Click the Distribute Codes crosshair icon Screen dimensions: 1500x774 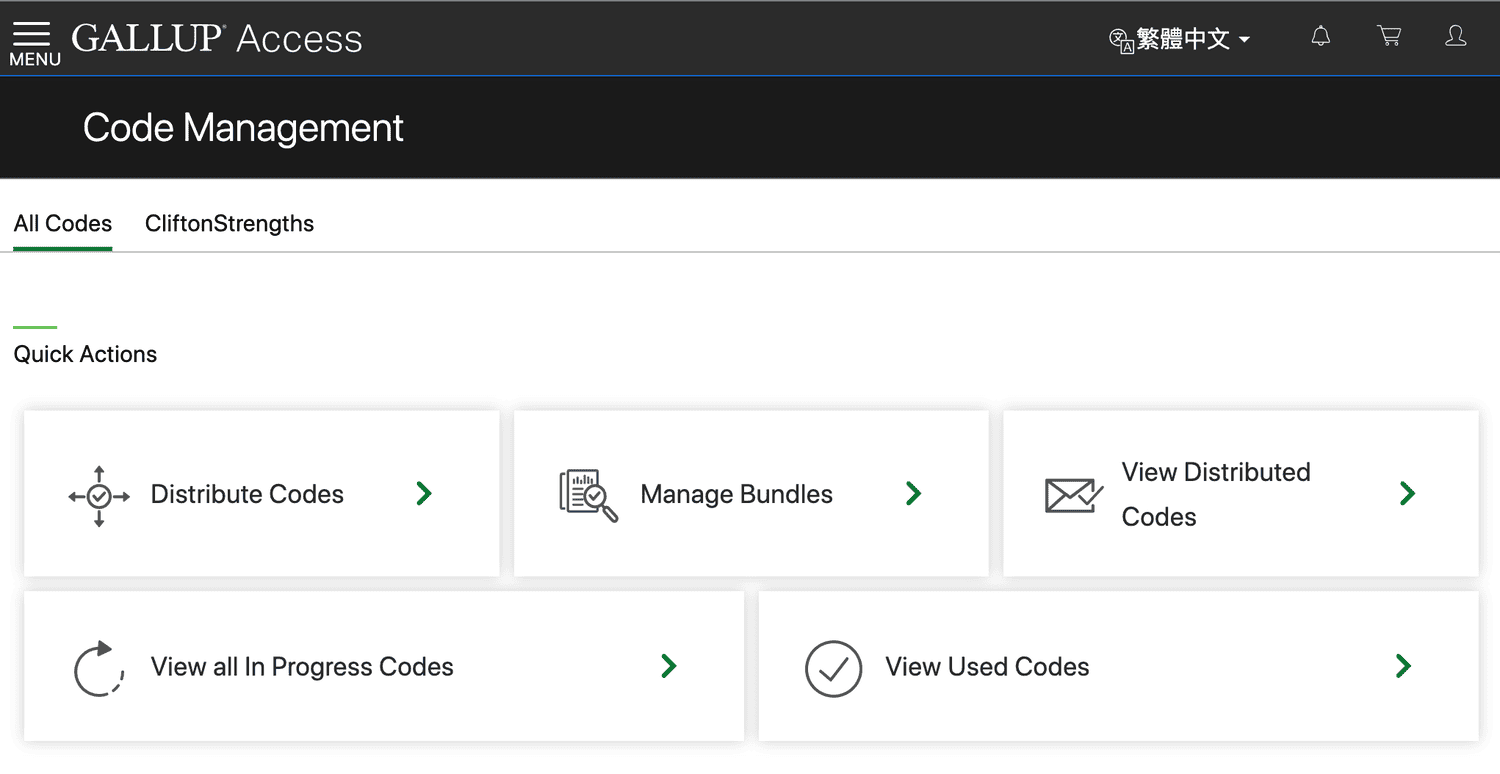[x=99, y=496]
